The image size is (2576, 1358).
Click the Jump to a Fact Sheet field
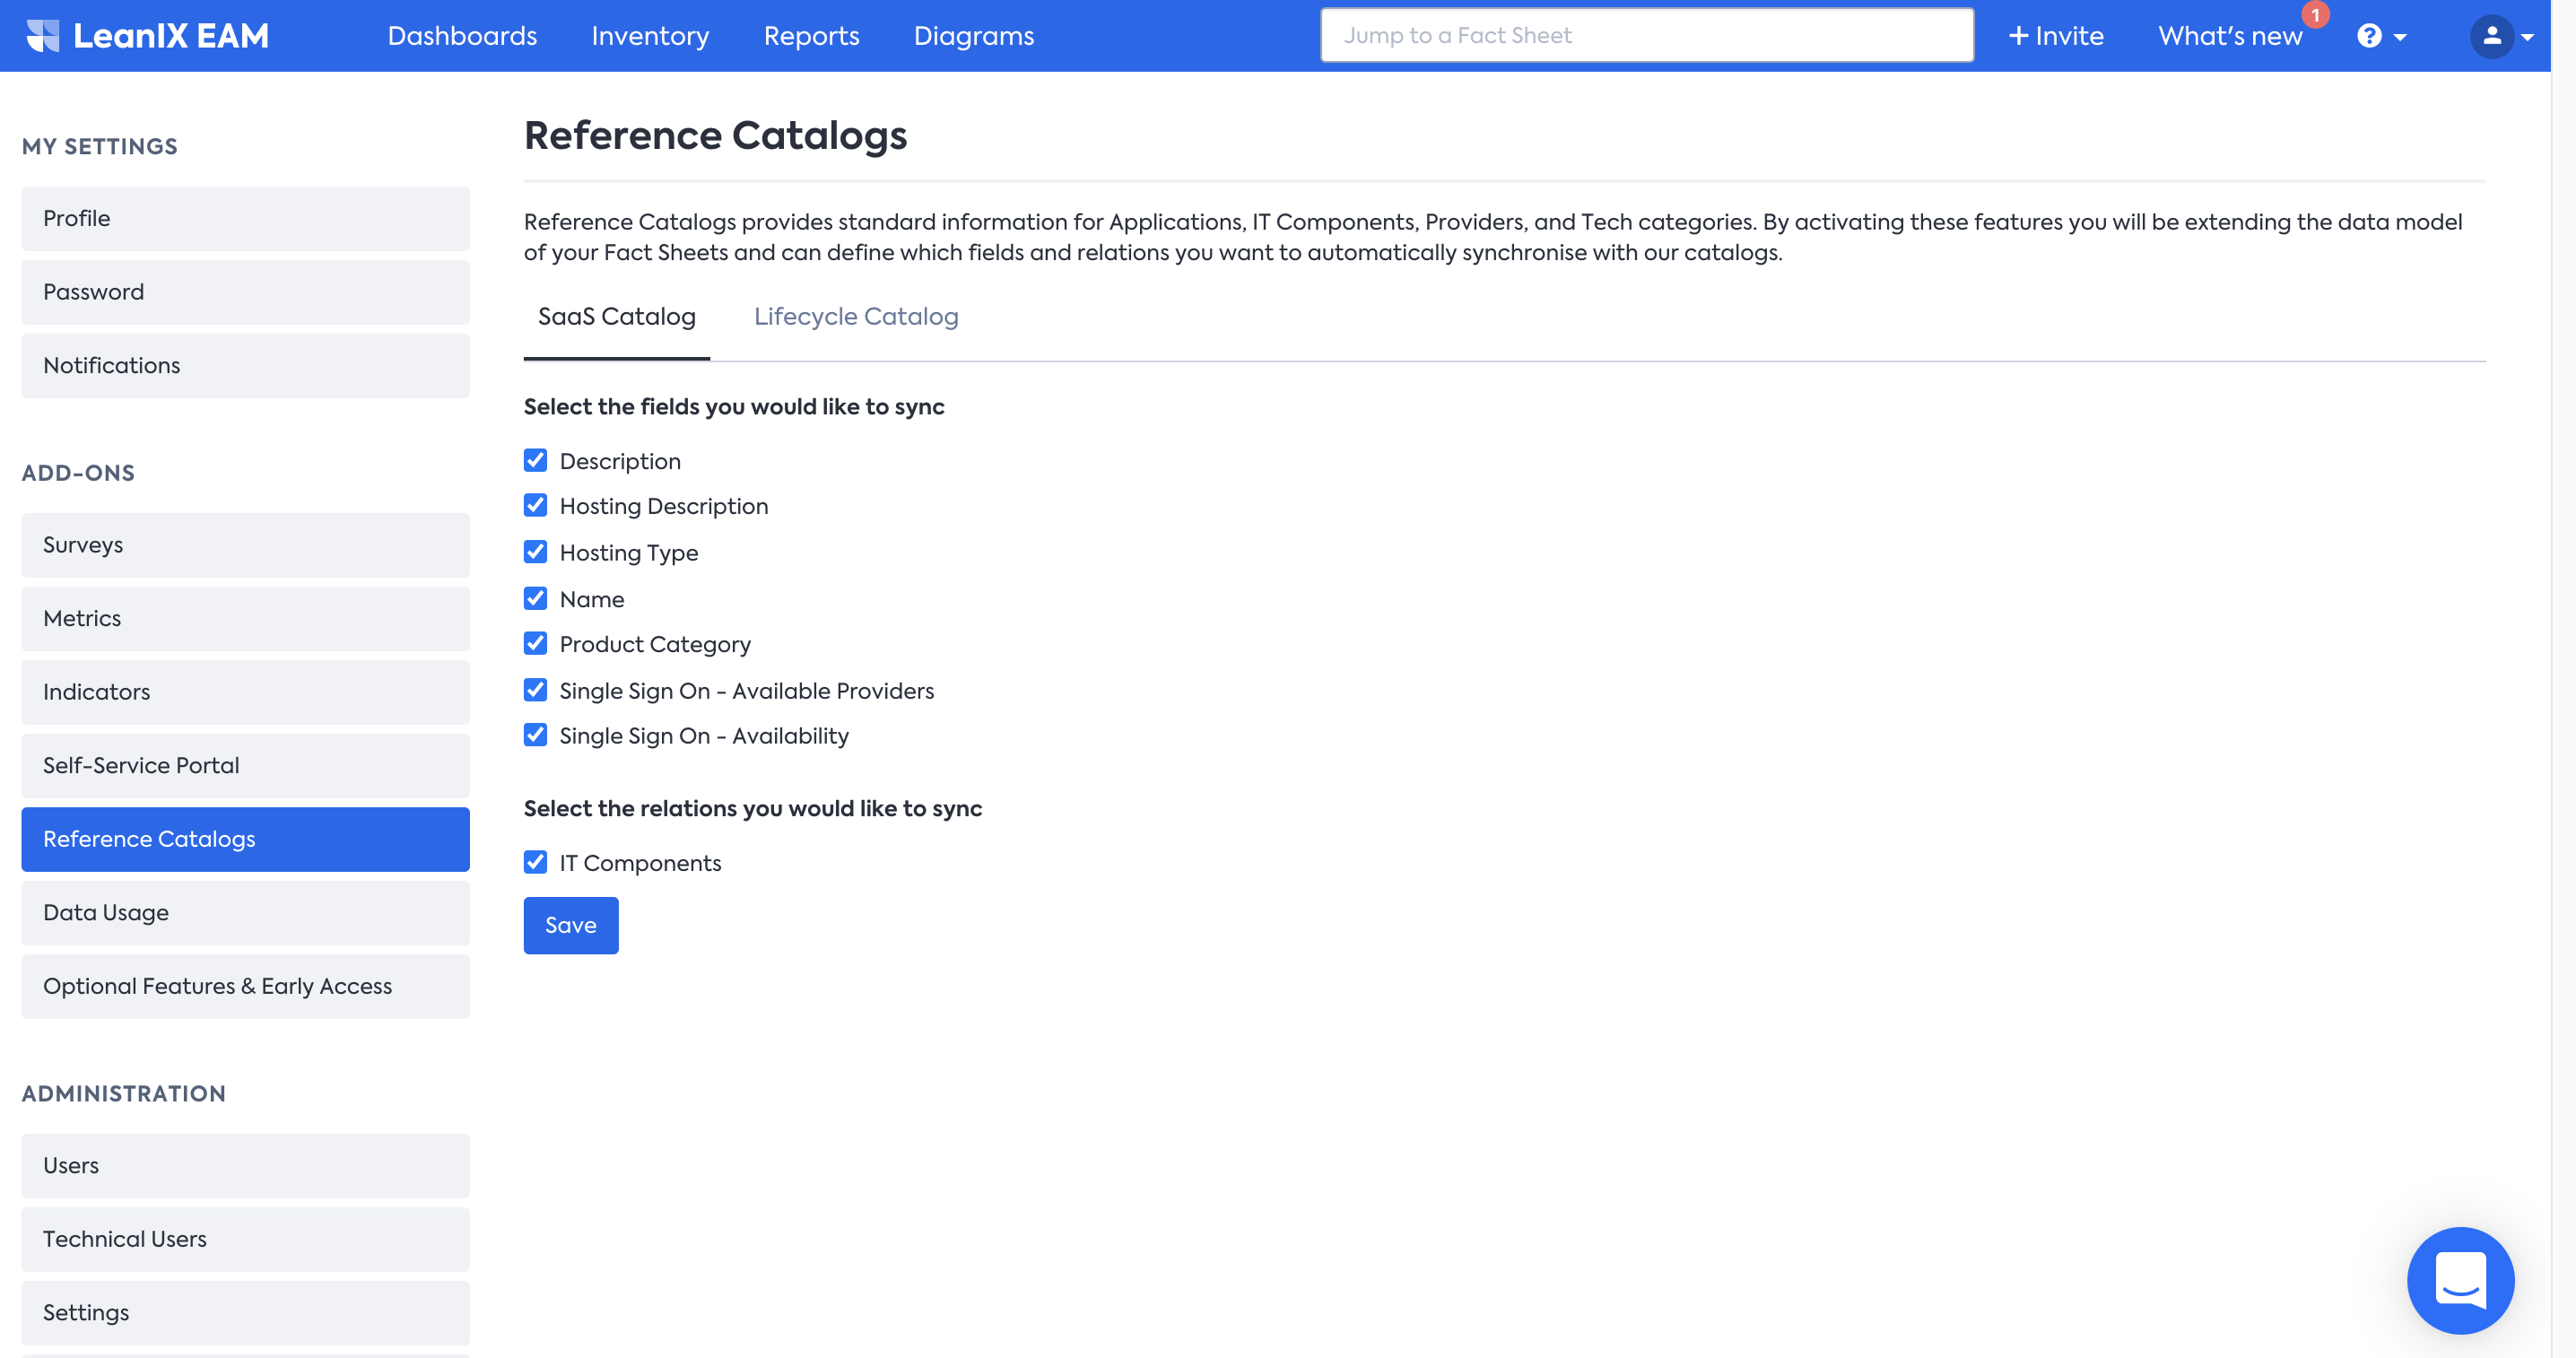coord(1646,36)
